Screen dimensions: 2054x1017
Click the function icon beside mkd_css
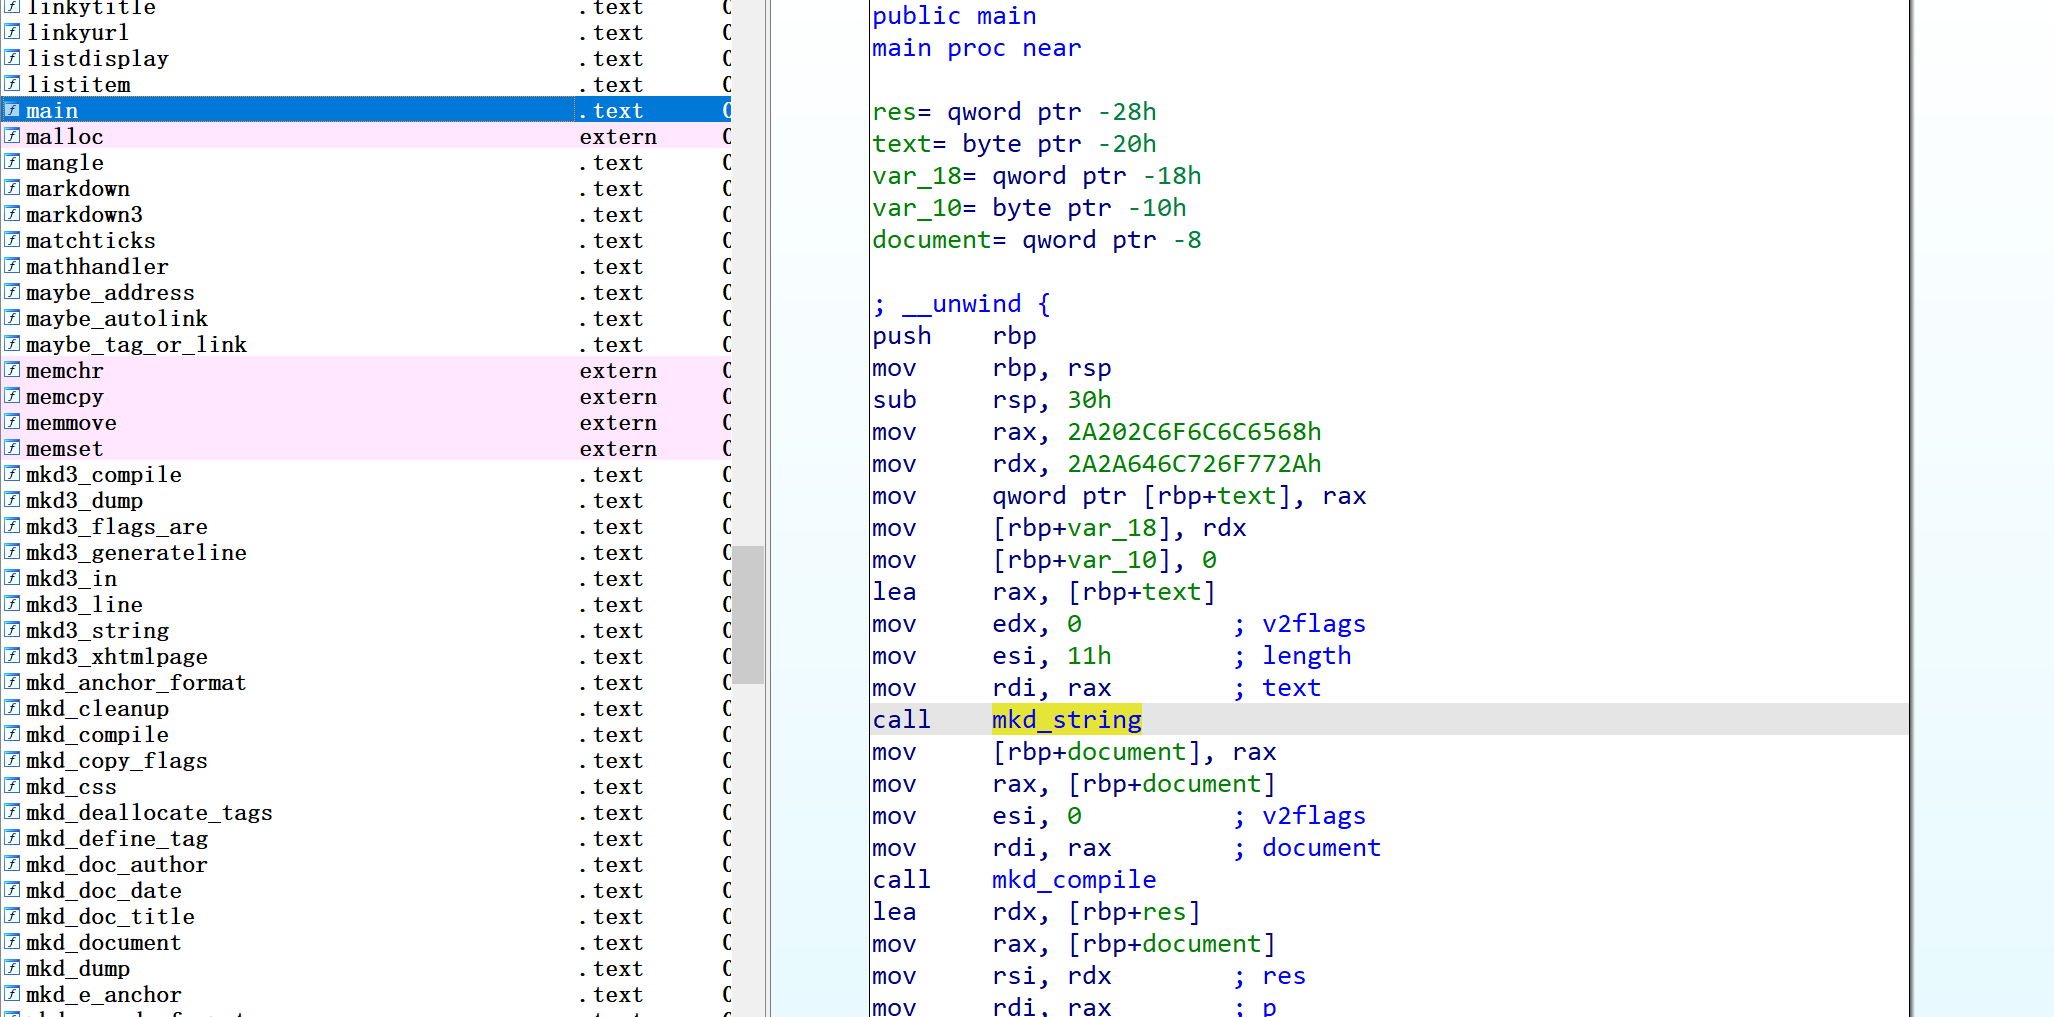point(12,786)
